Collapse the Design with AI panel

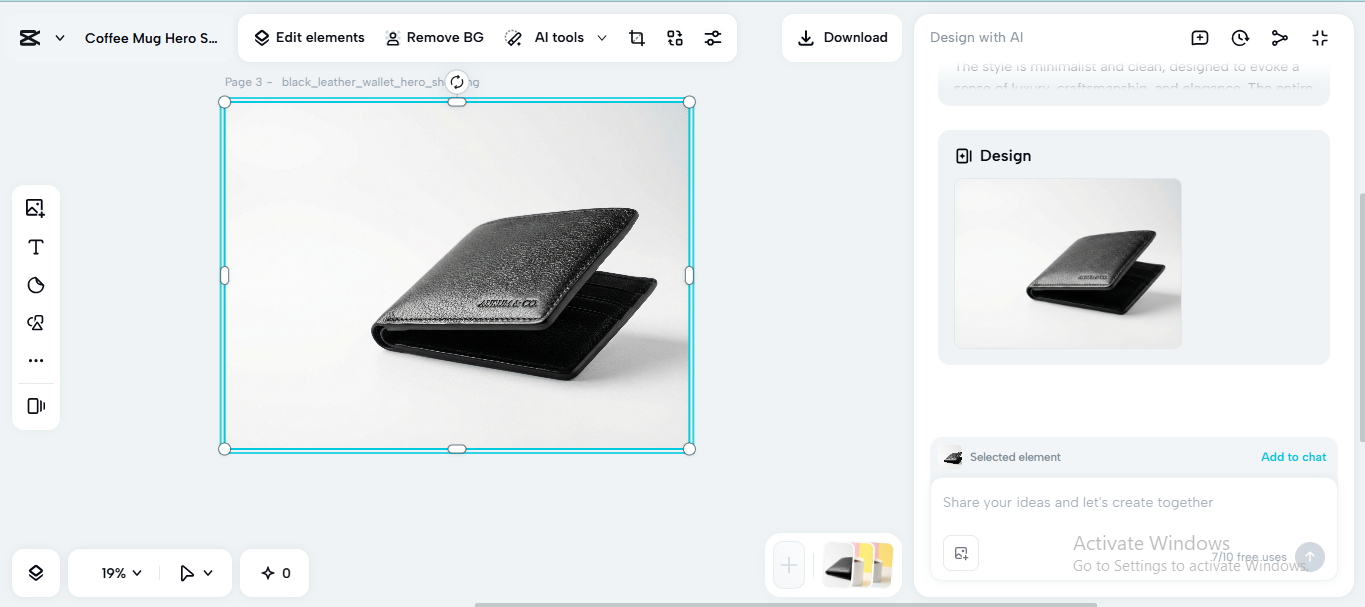(x=1320, y=38)
